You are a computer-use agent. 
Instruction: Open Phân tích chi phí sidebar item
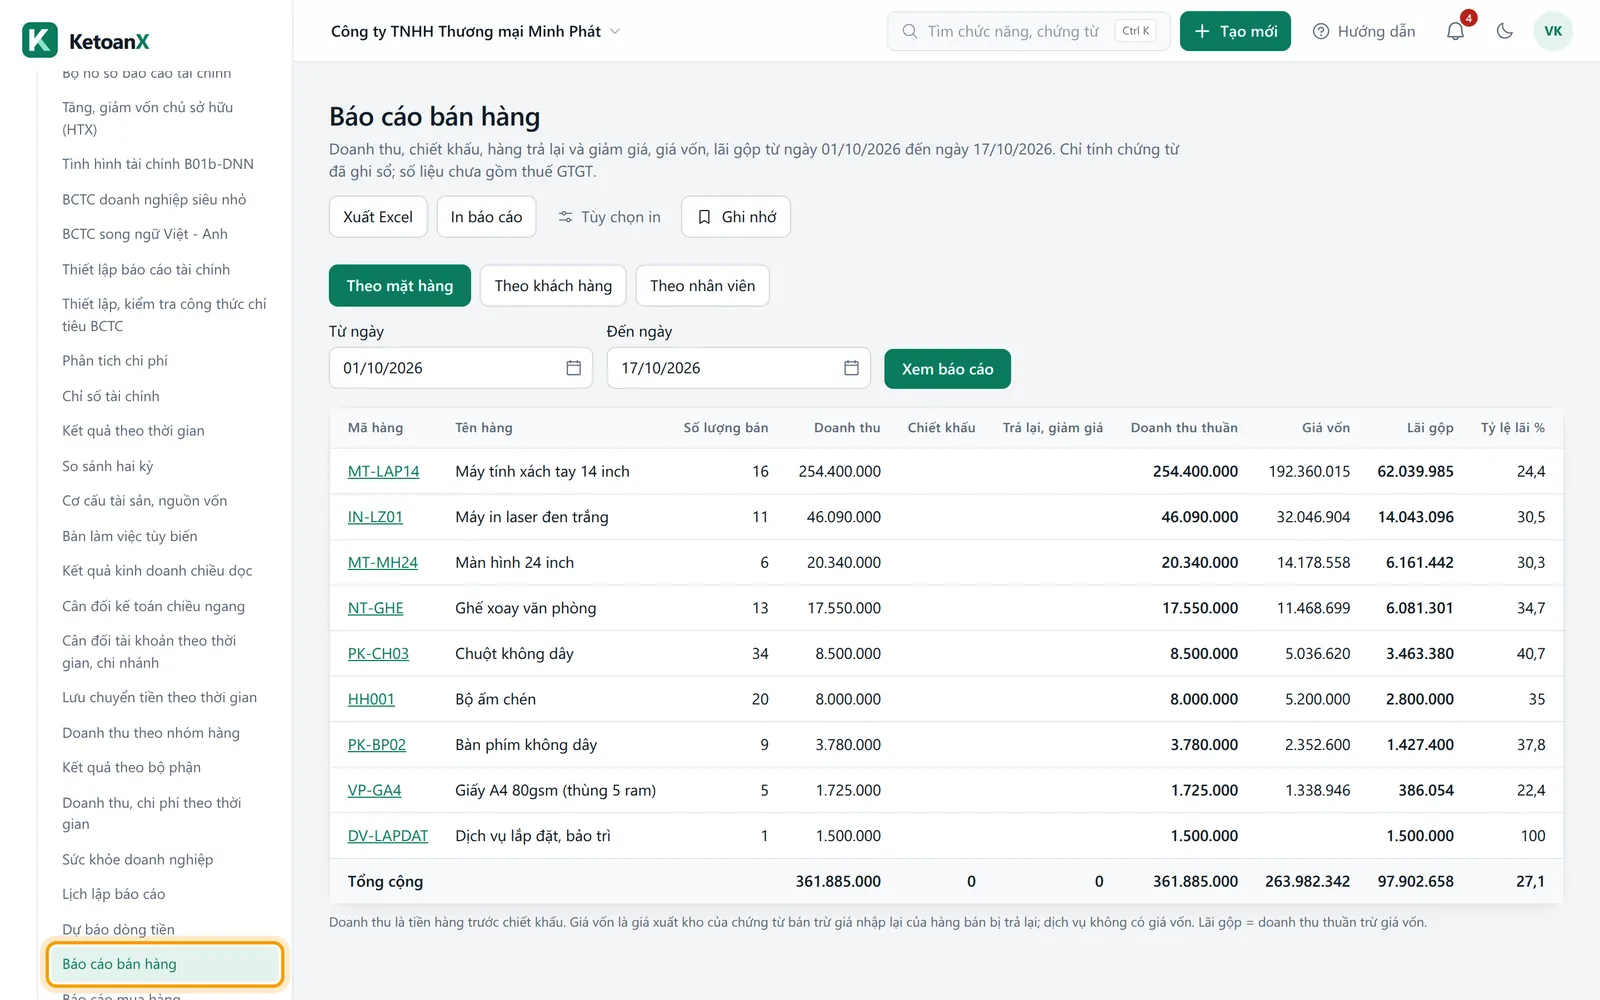point(115,360)
